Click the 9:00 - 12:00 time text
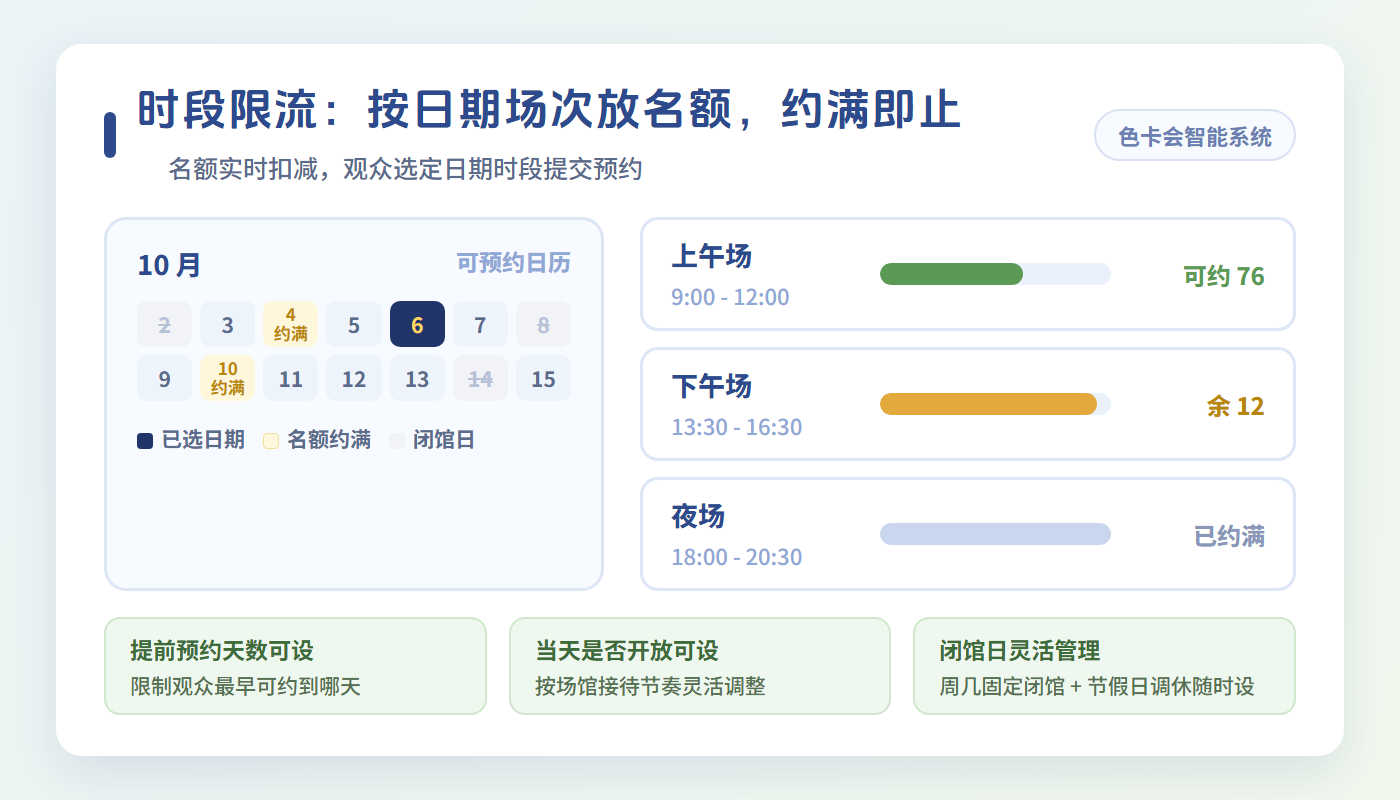 [730, 297]
